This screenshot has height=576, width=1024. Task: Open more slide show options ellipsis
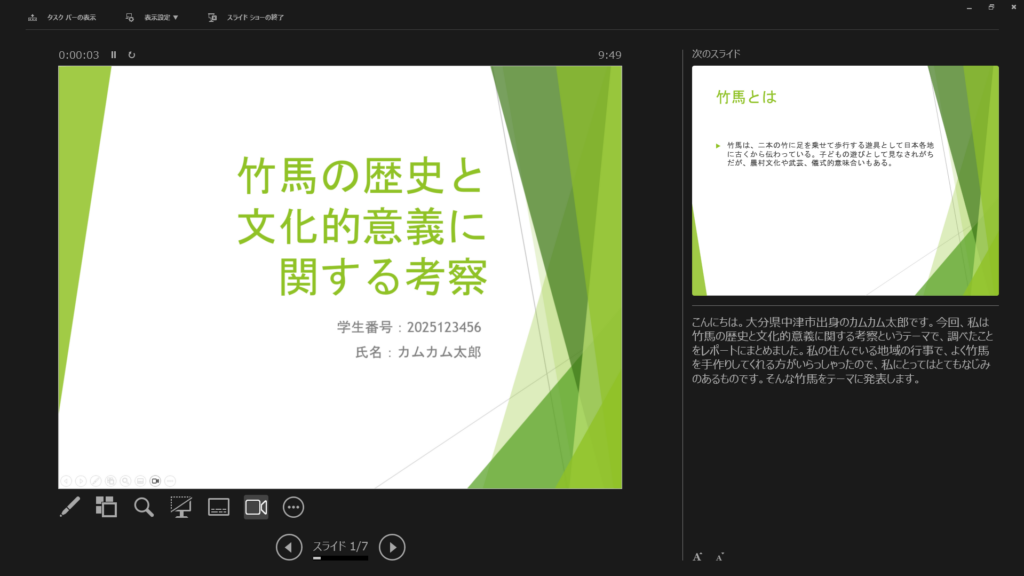pyautogui.click(x=293, y=507)
